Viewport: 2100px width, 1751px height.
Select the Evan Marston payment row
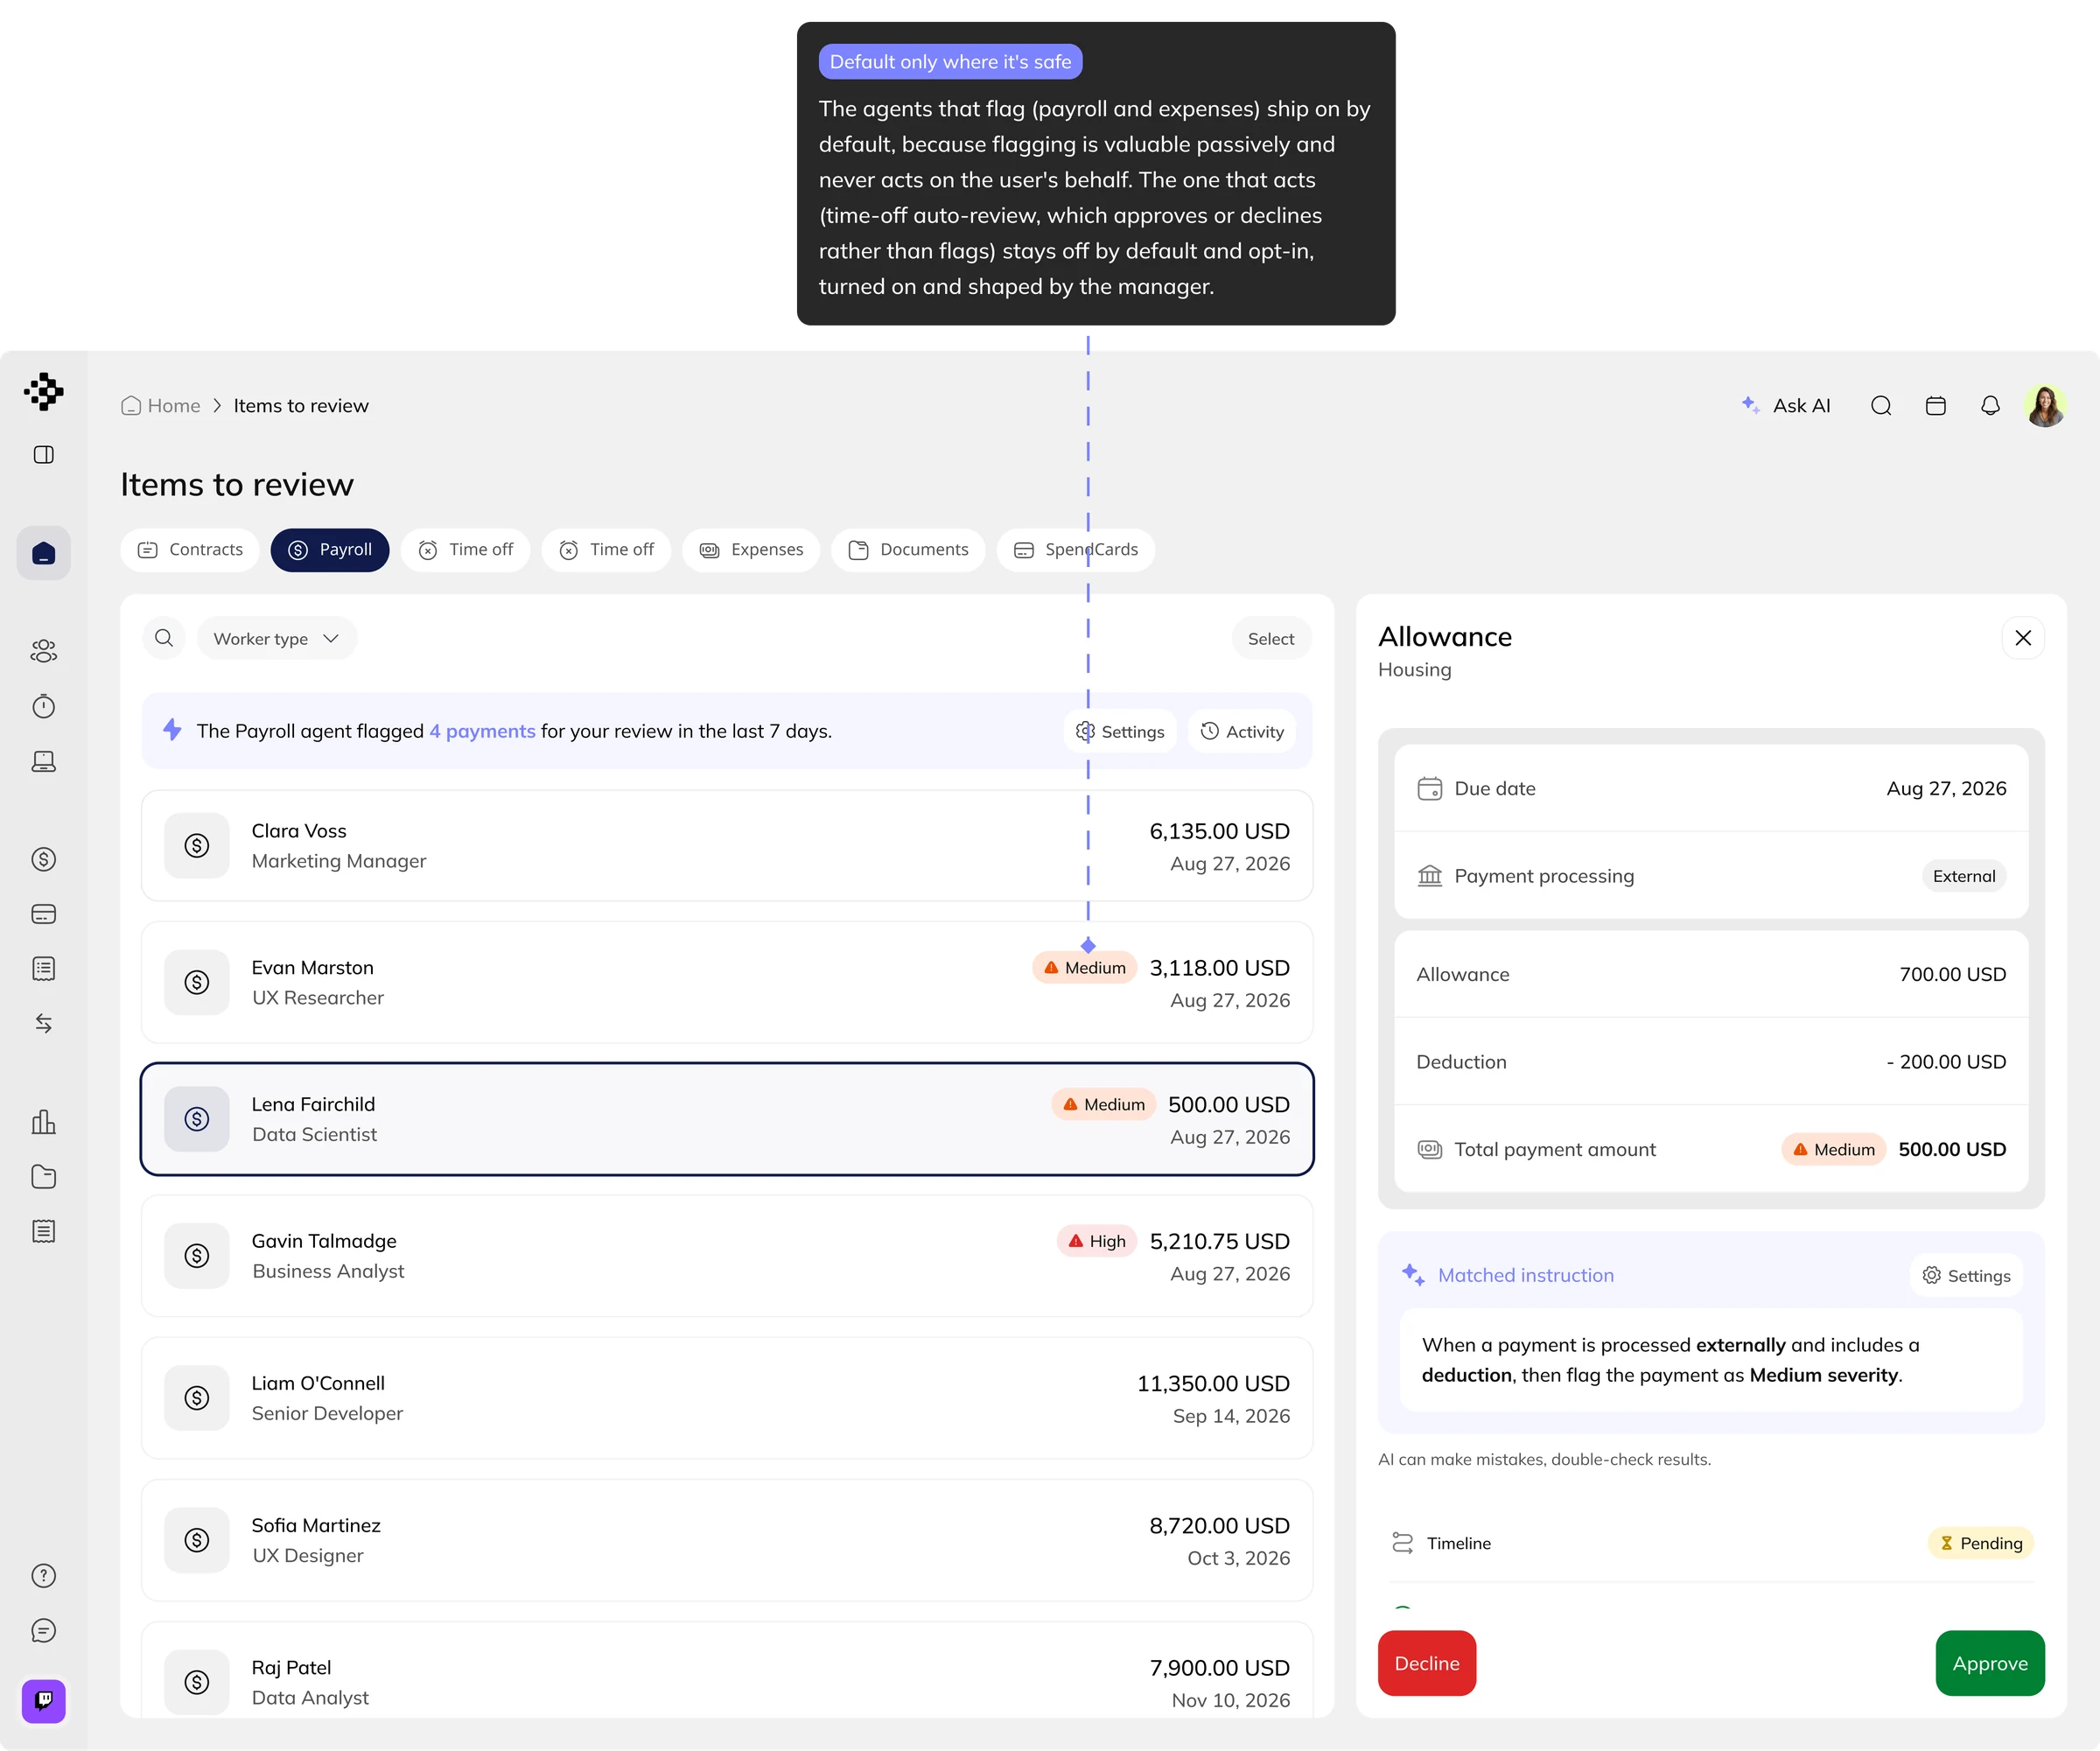click(727, 983)
